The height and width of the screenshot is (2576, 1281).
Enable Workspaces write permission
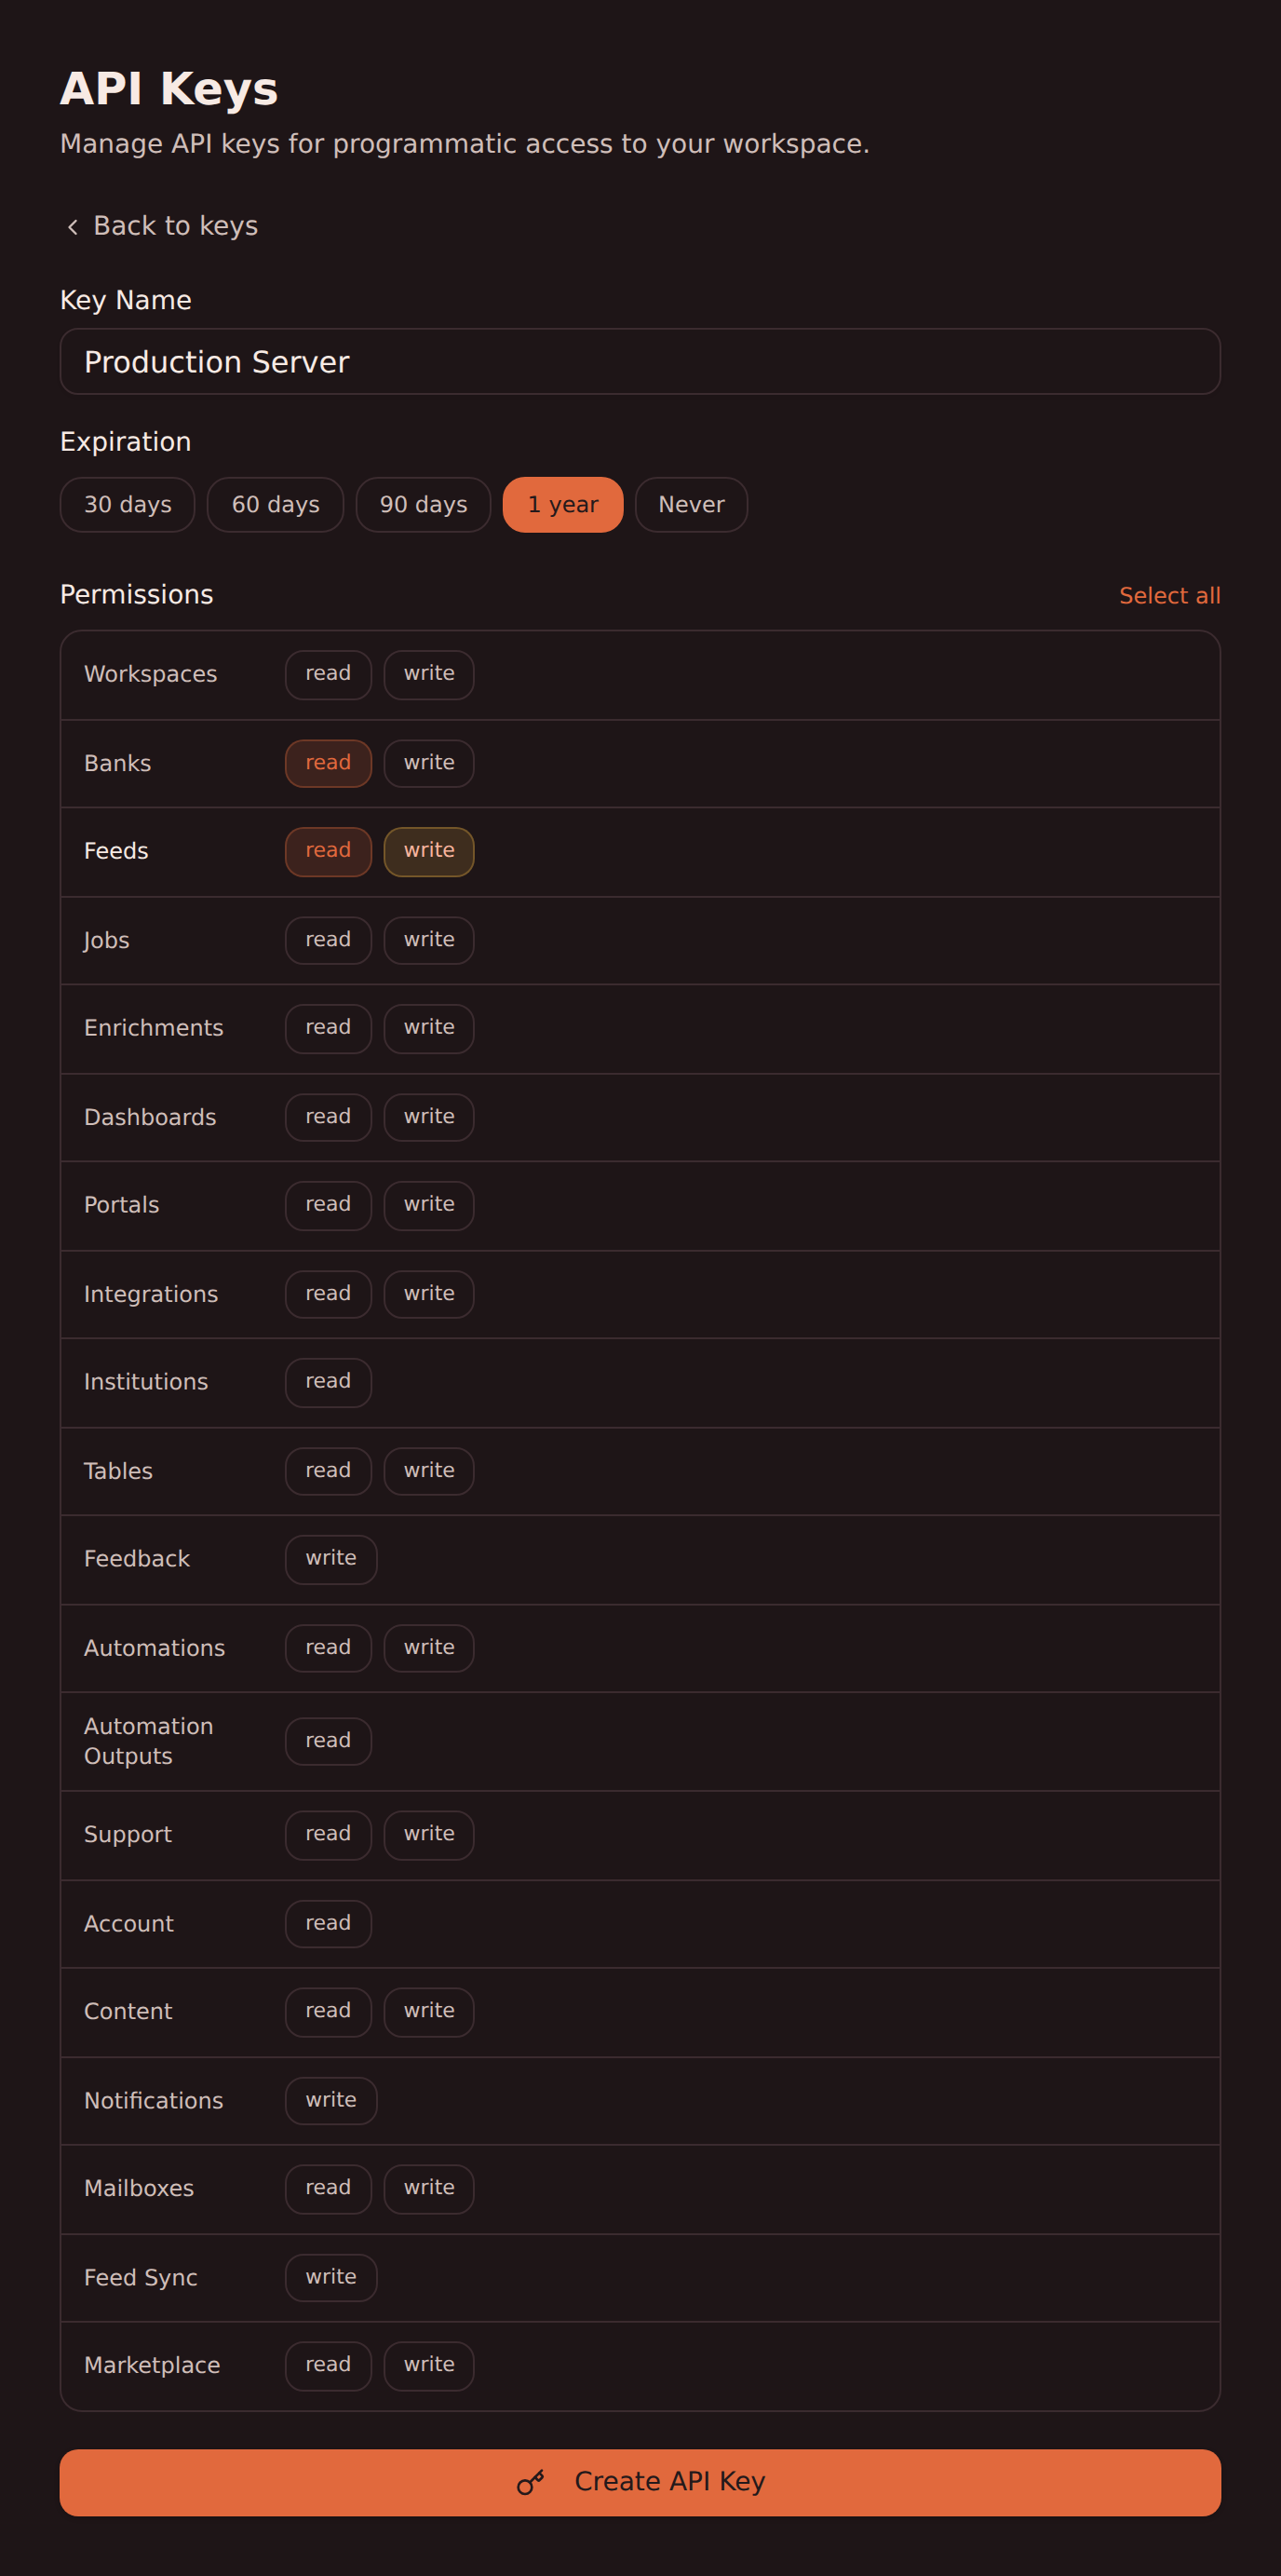[x=429, y=674]
